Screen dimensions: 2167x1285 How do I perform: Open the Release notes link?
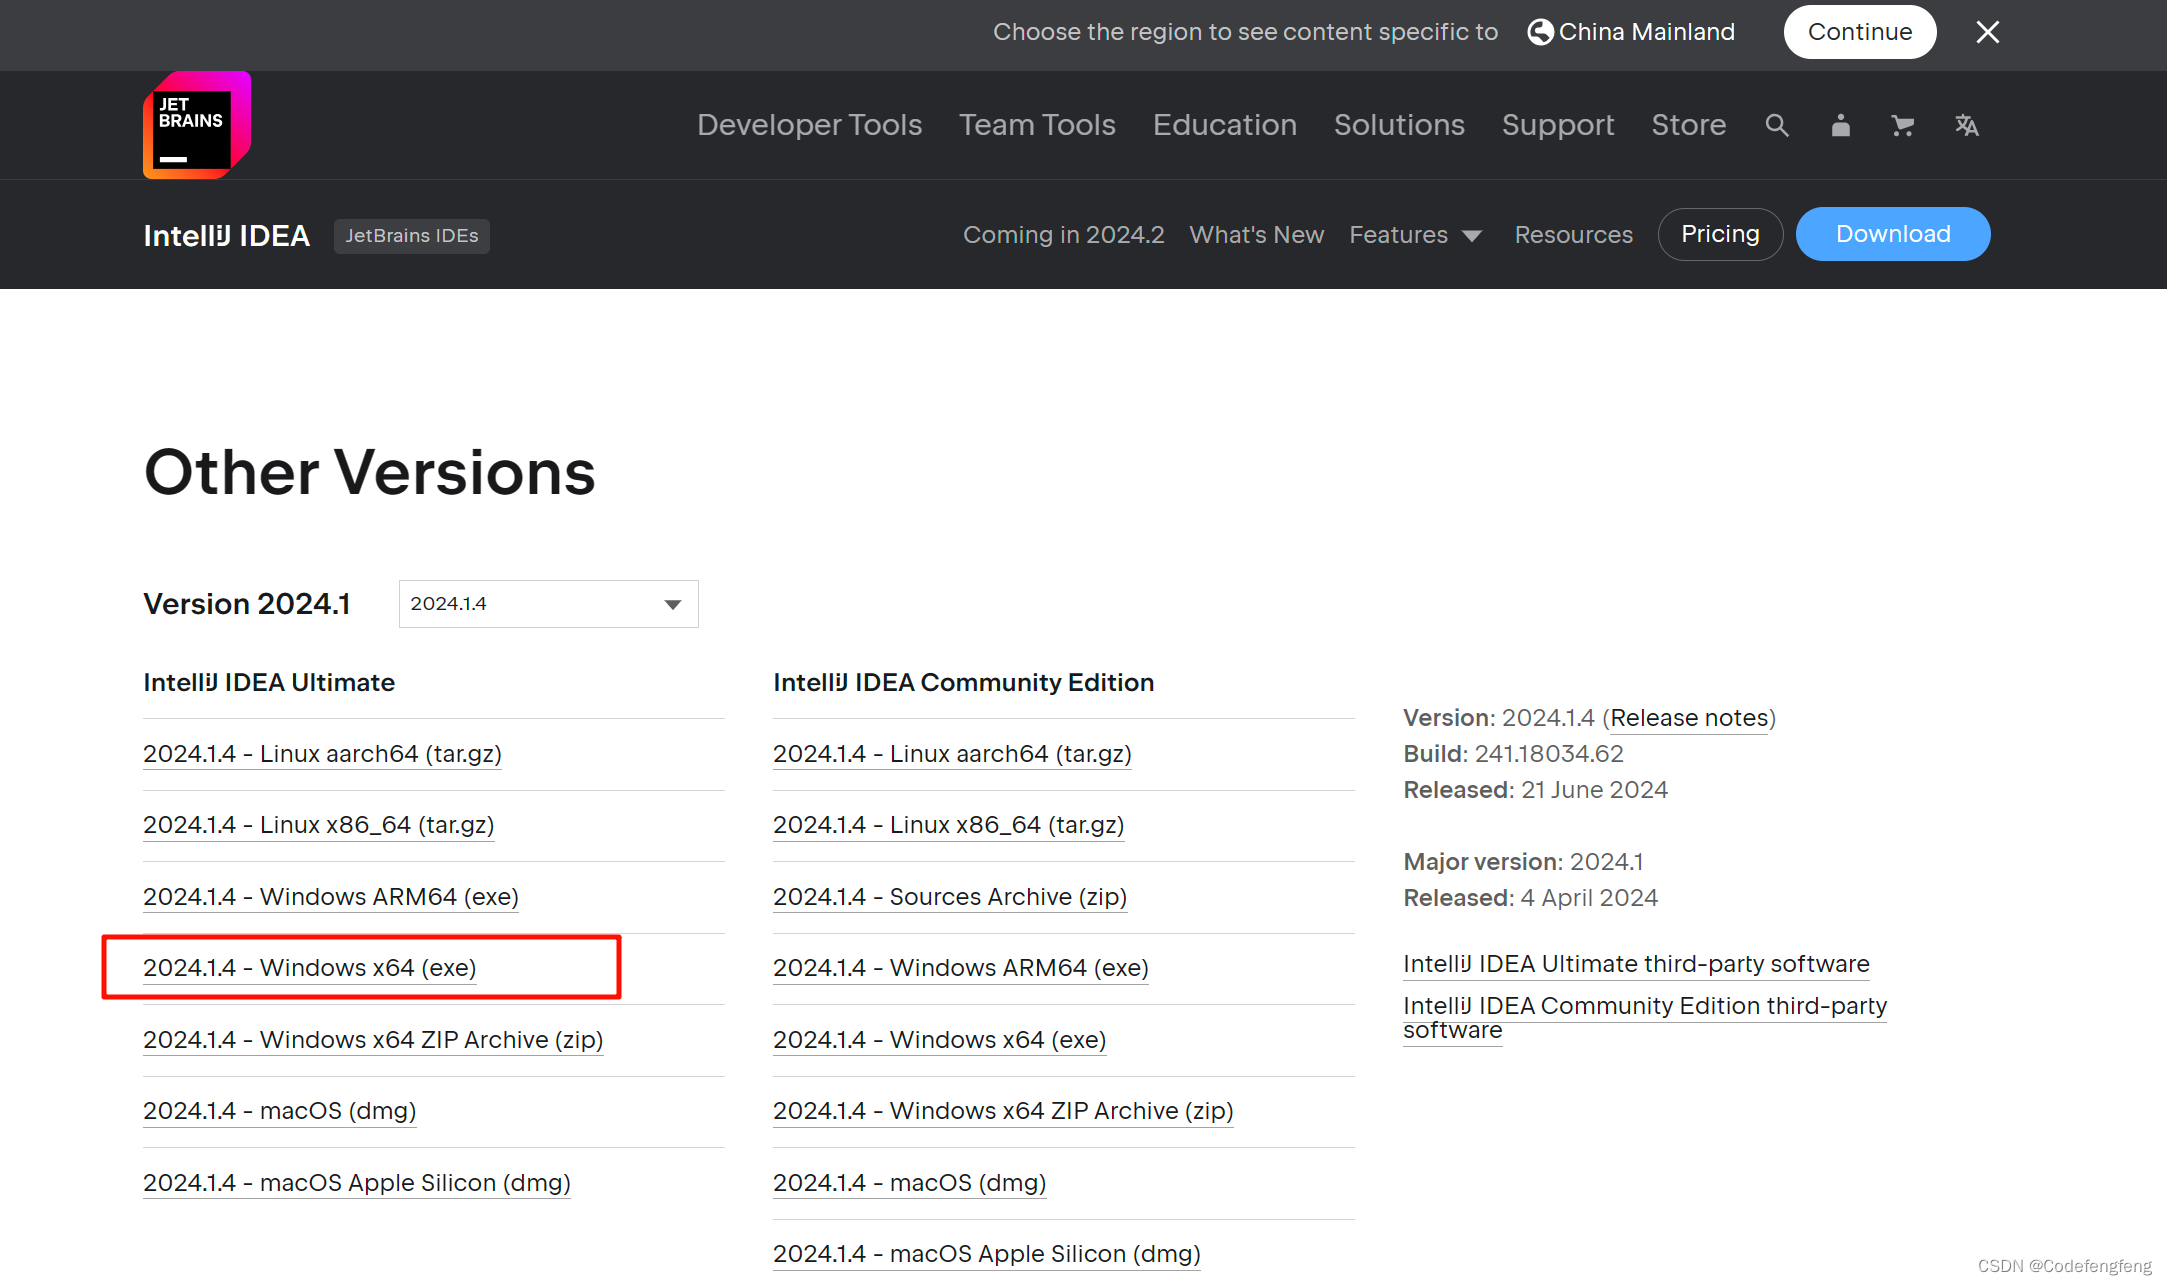click(x=1689, y=718)
